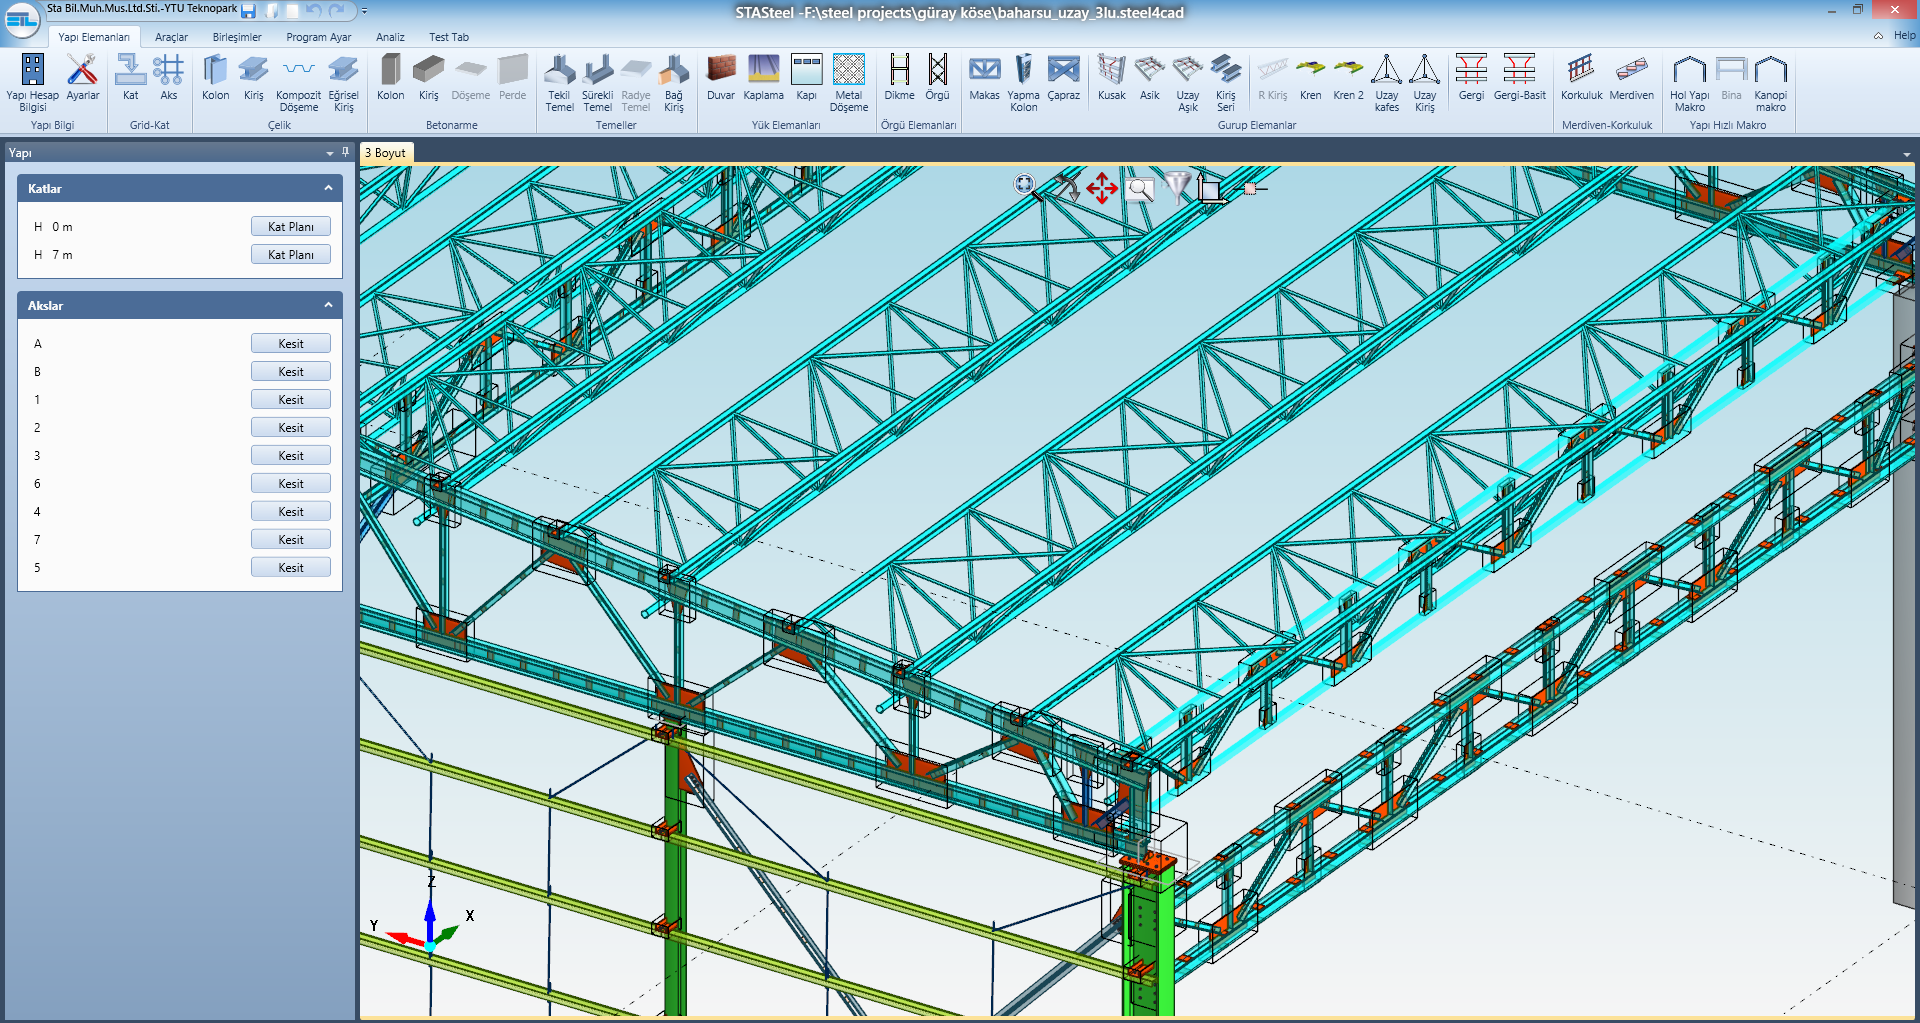The width and height of the screenshot is (1920, 1023).
Task: Pin the Yapı panel
Action: pyautogui.click(x=345, y=152)
